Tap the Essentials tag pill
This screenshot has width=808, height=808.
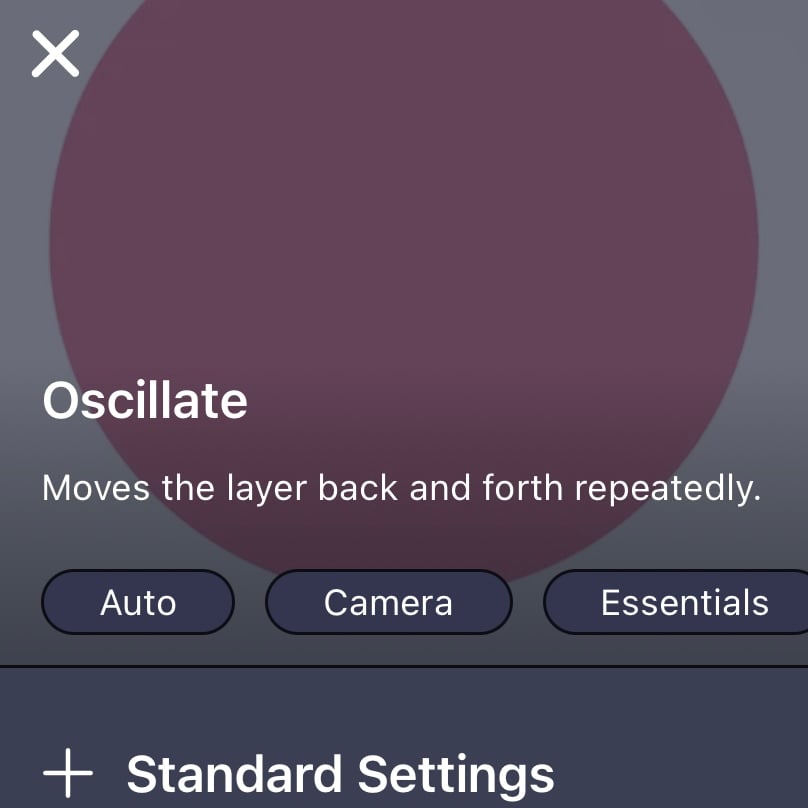pos(683,602)
